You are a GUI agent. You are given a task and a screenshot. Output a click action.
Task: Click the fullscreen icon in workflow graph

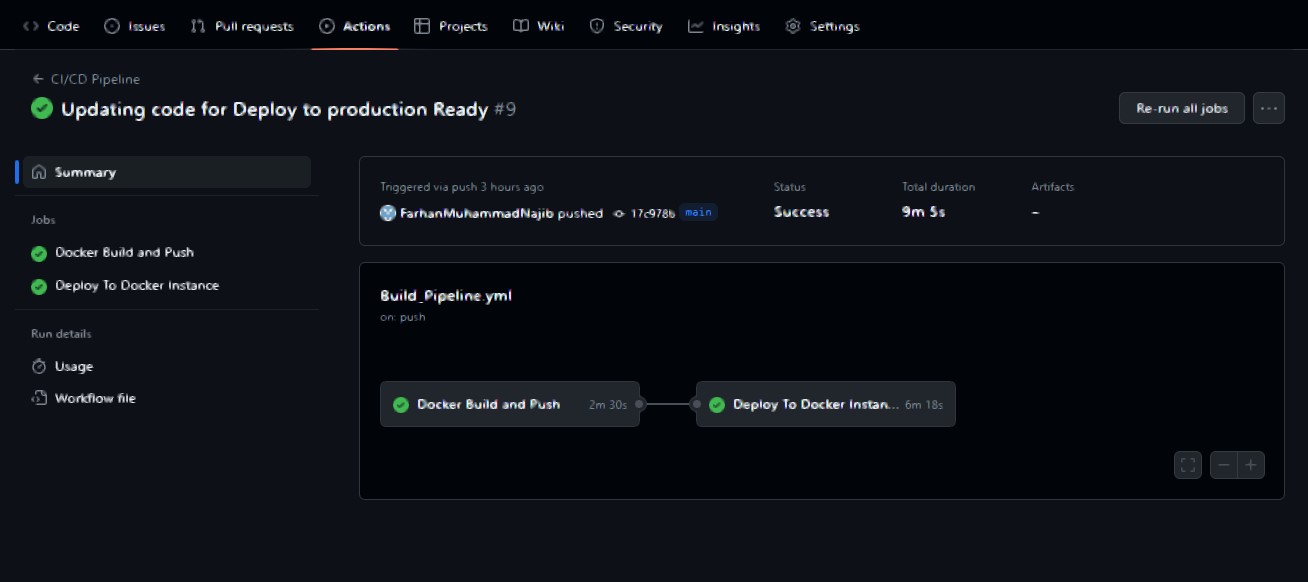click(x=1188, y=465)
